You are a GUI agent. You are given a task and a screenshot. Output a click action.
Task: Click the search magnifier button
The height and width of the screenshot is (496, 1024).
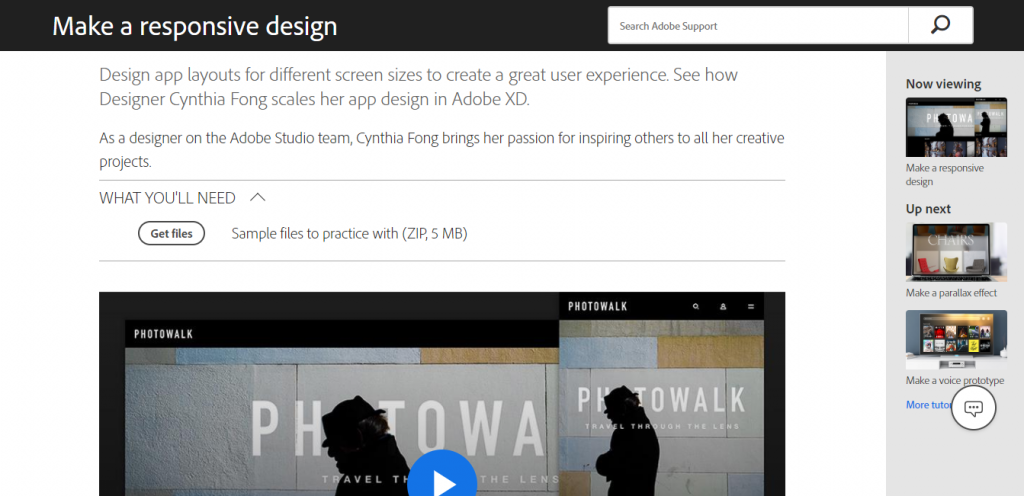click(940, 25)
